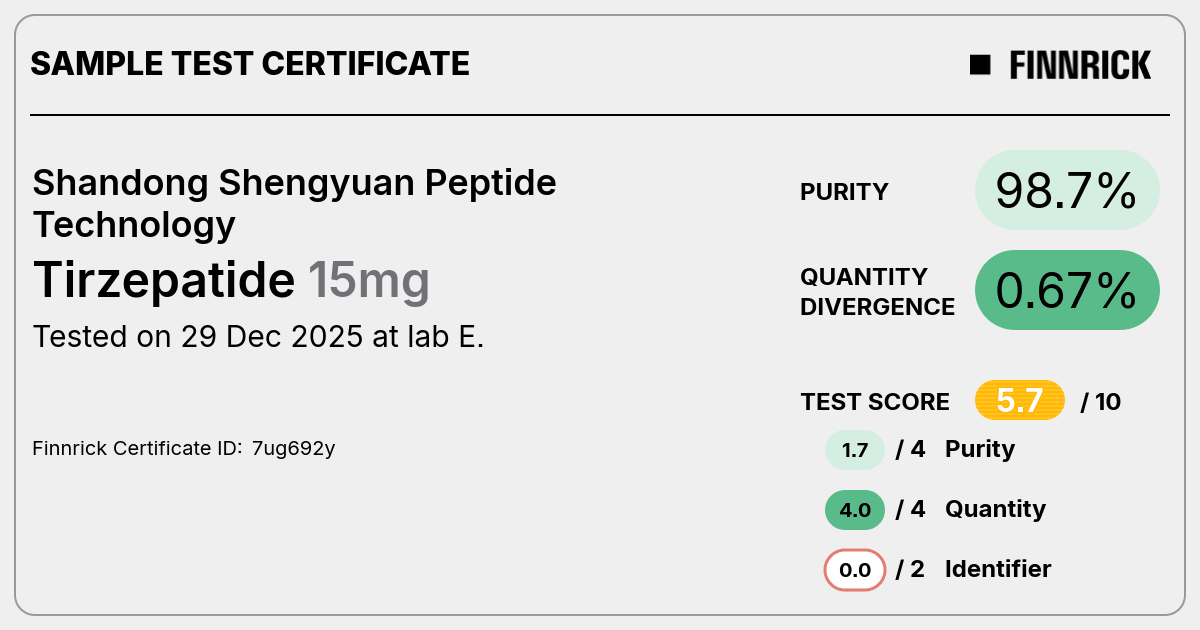
Task: Click the 1.7 purity score pill
Action: (x=855, y=450)
